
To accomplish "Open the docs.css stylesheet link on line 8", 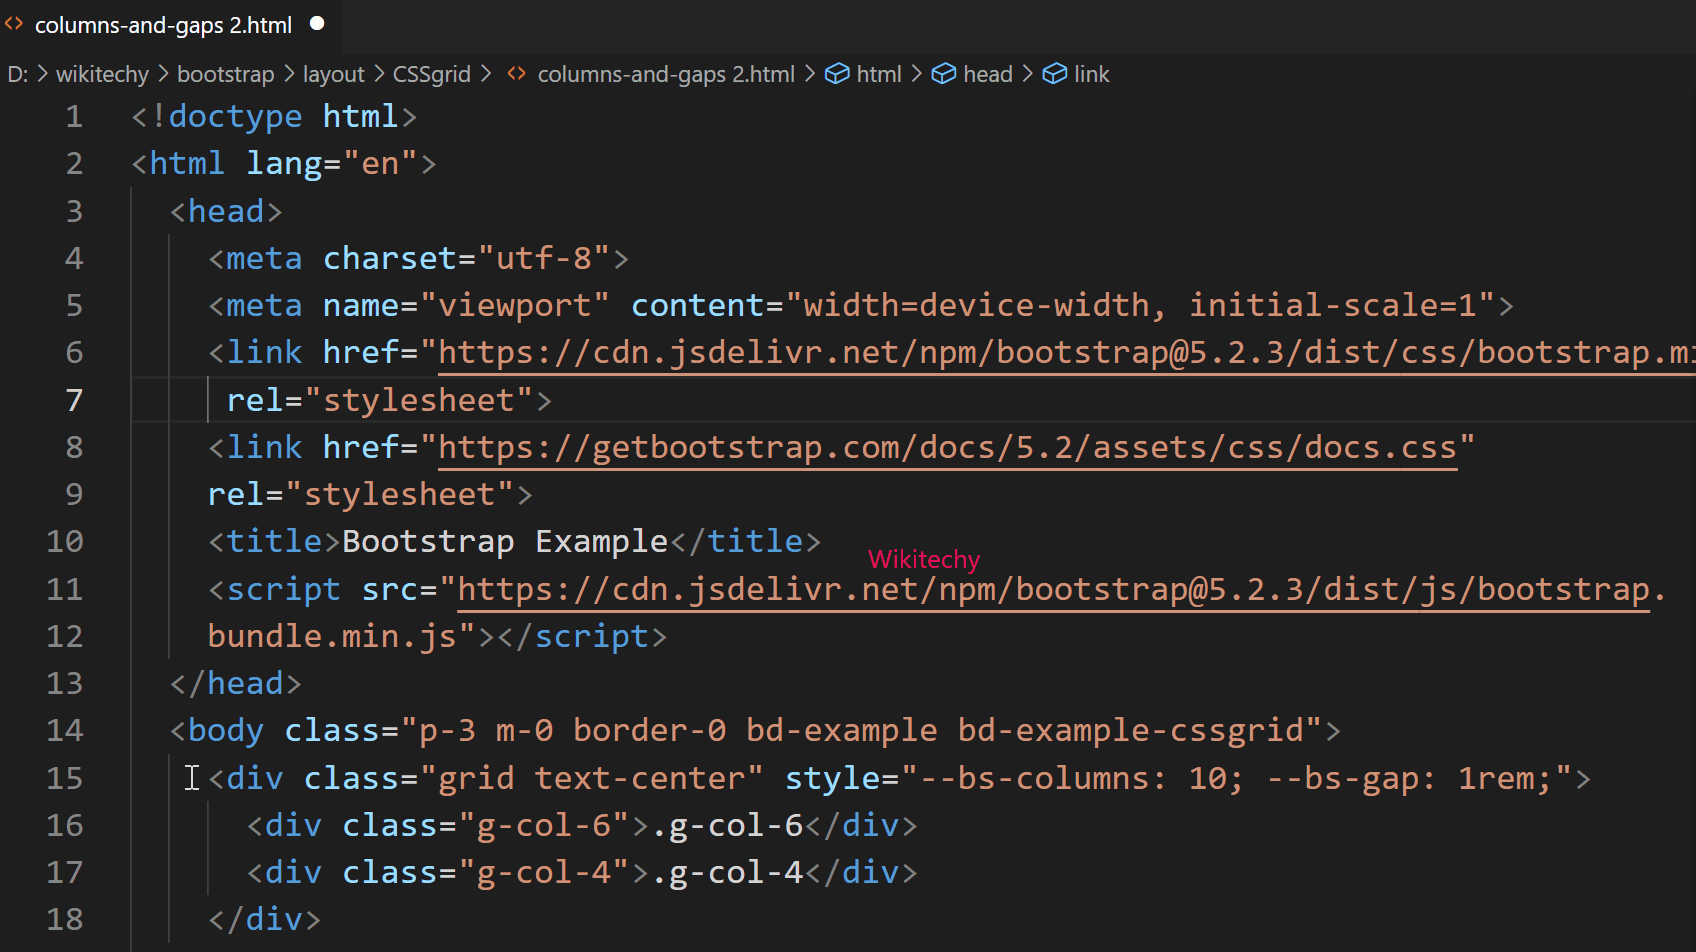I will pos(948,446).
